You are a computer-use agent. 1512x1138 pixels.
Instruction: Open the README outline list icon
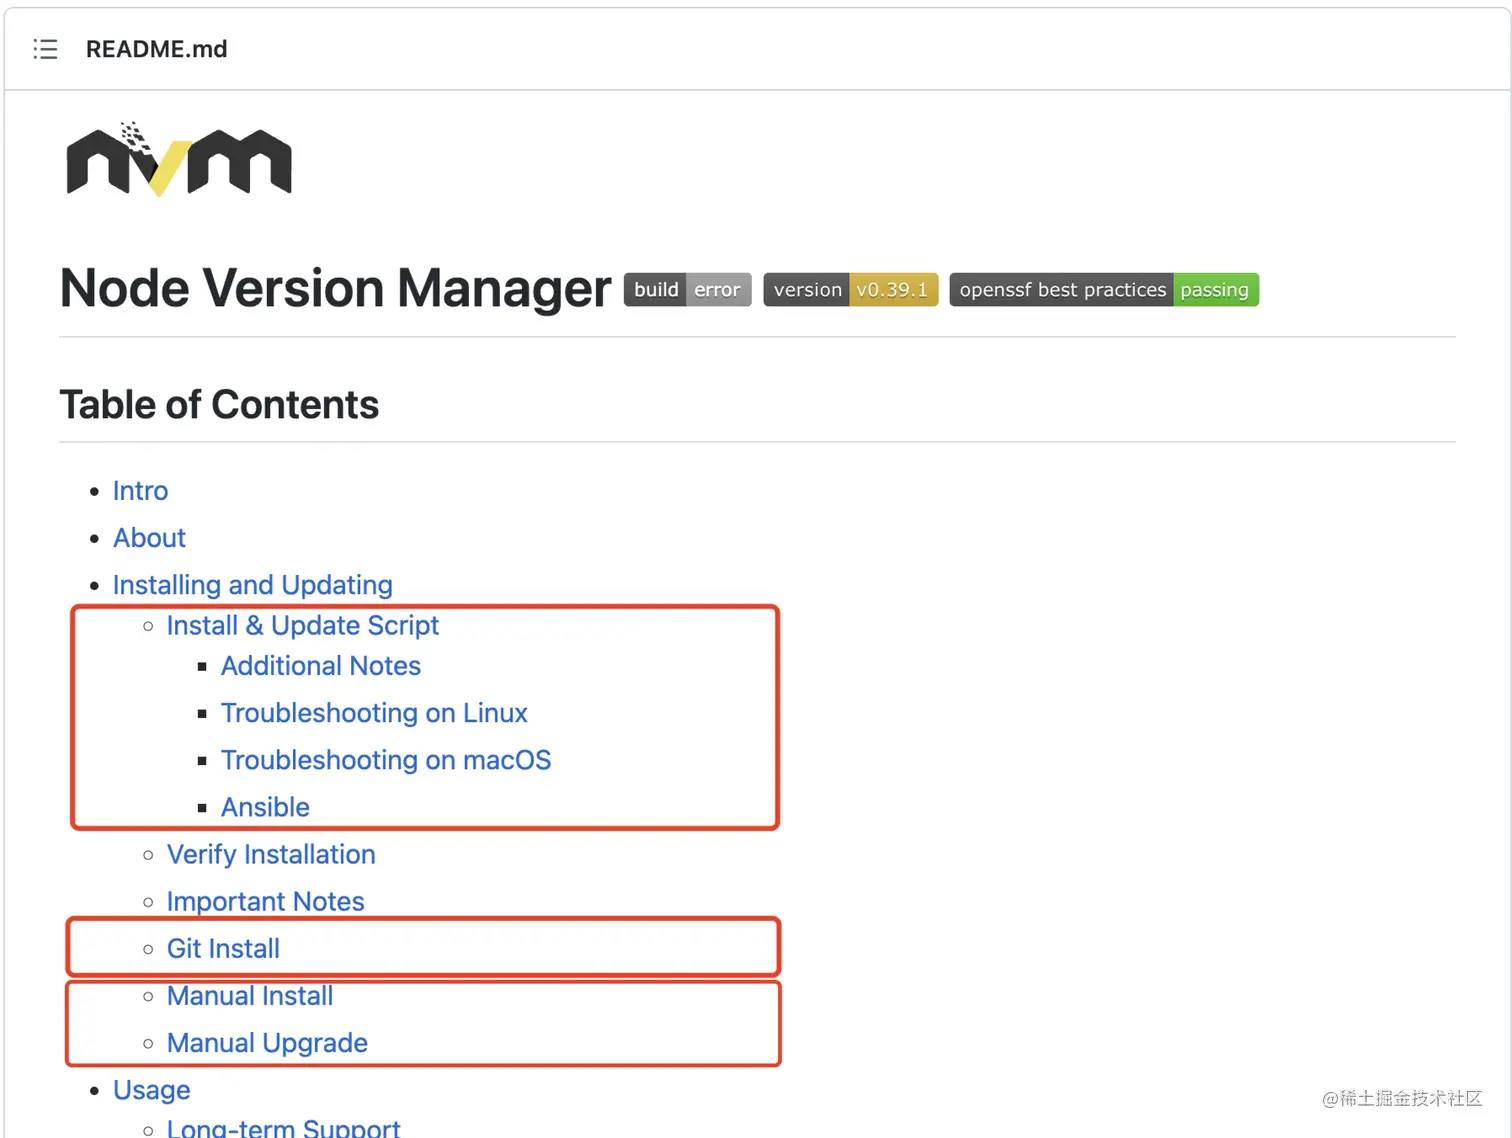tap(45, 49)
